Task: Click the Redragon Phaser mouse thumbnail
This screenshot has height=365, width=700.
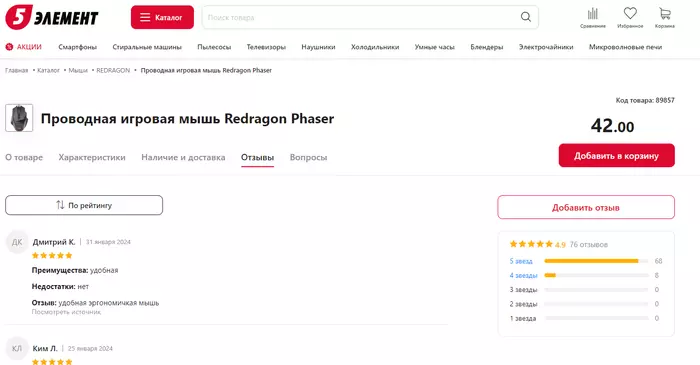Action: (19, 118)
